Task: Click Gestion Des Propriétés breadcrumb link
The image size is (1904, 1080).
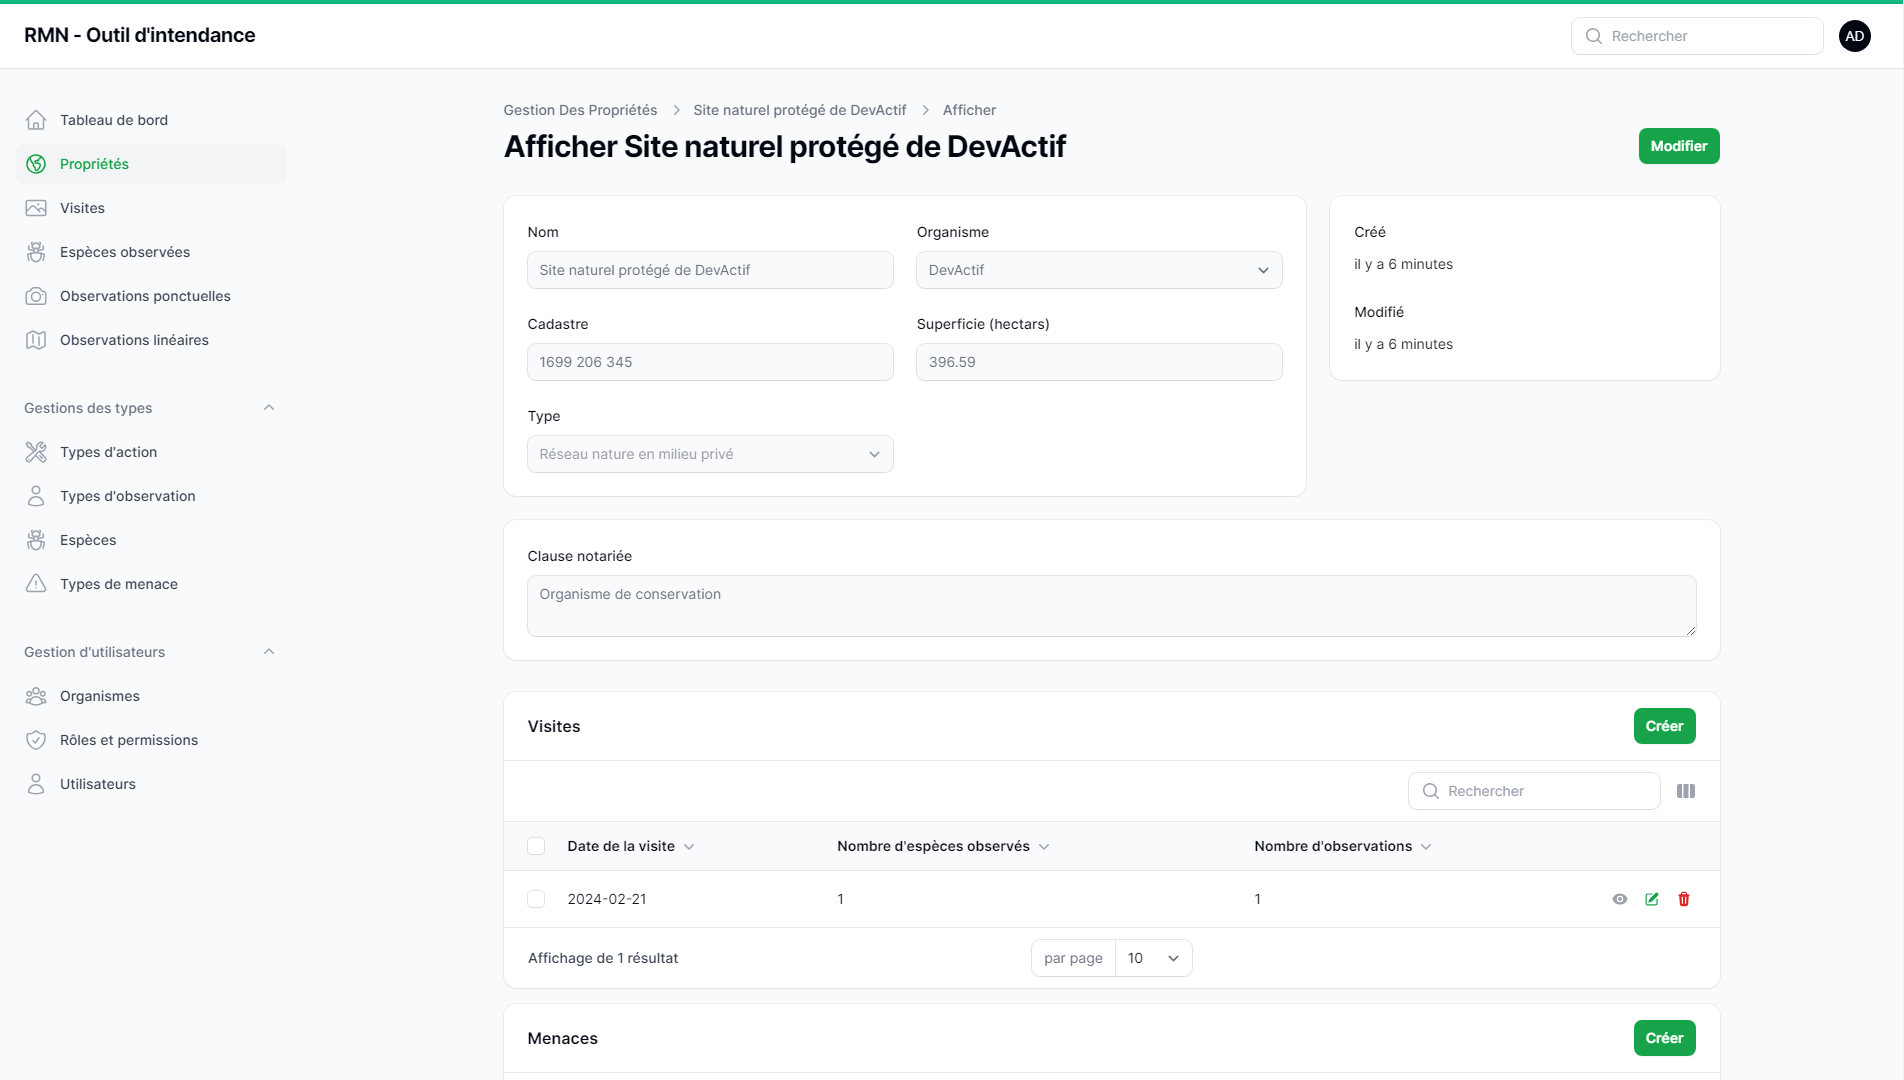Action: [x=580, y=110]
